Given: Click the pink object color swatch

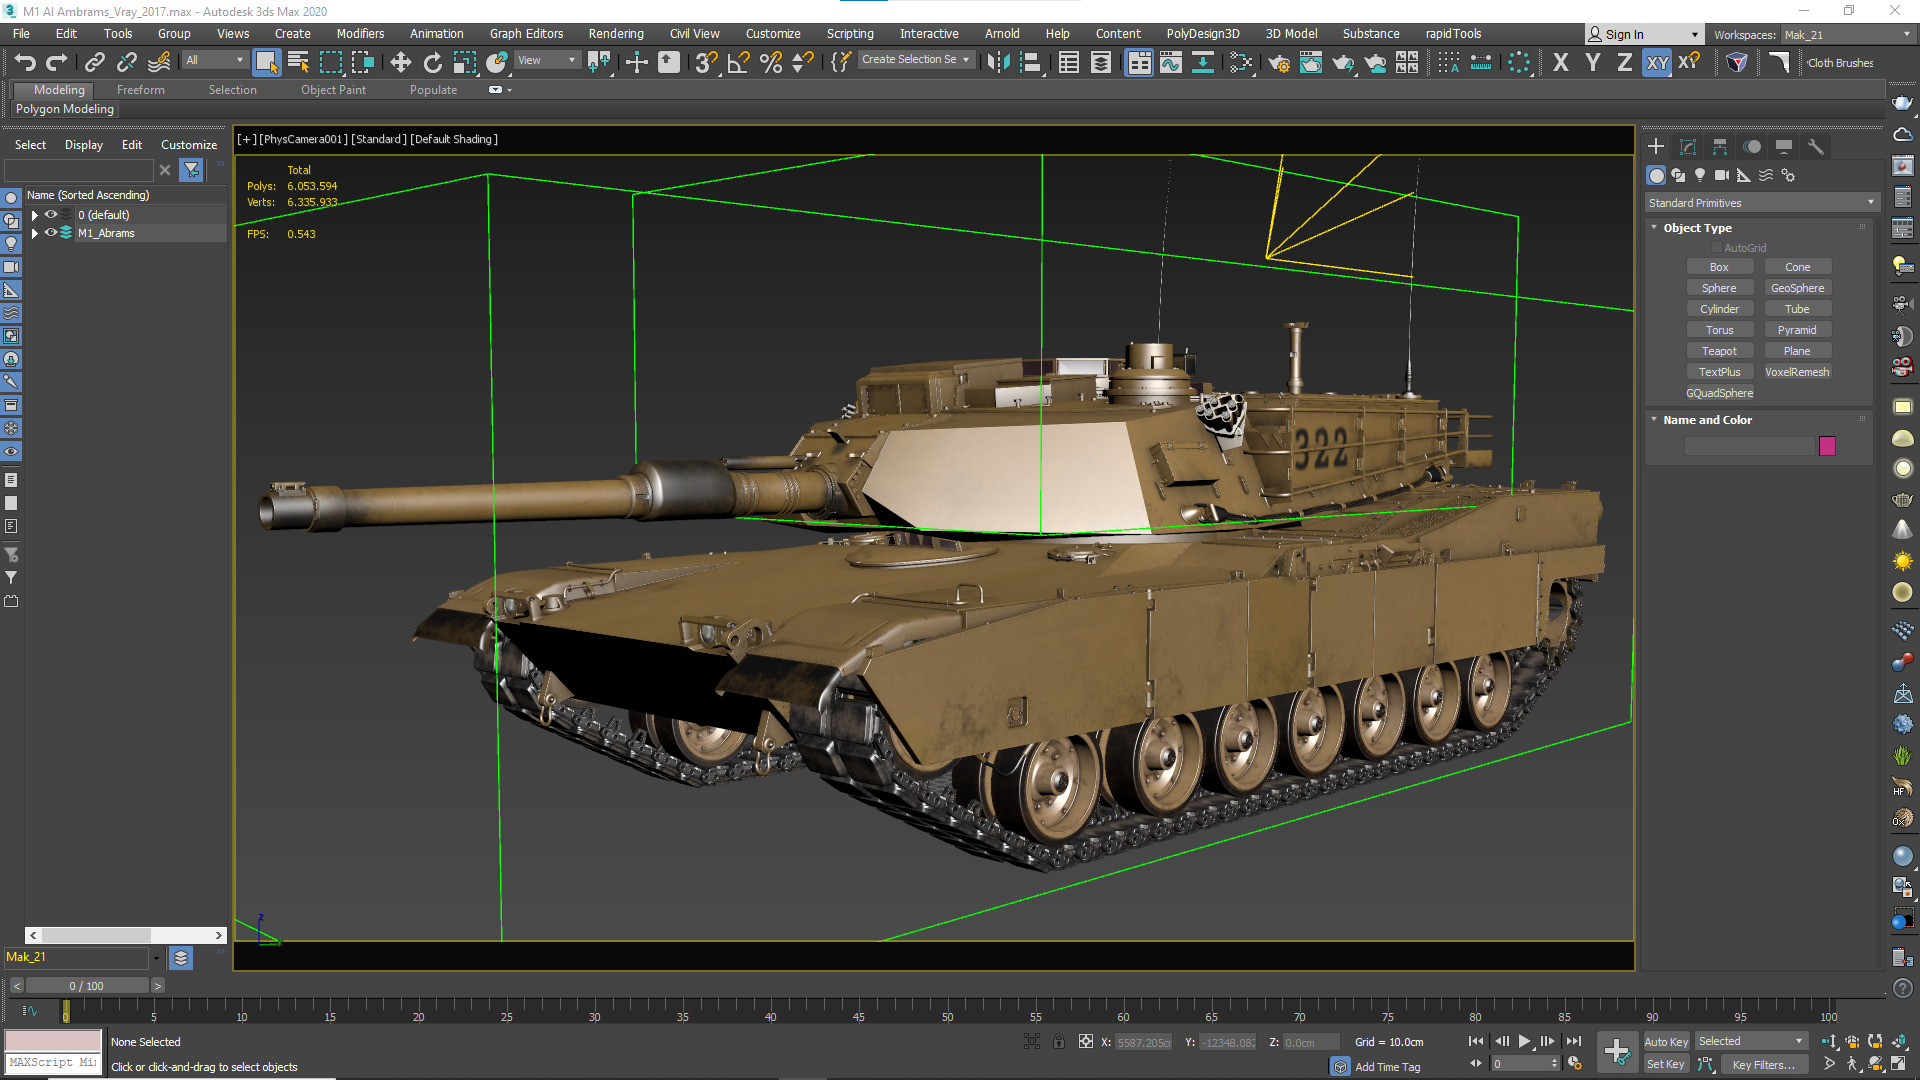Looking at the screenshot, I should coord(1827,446).
